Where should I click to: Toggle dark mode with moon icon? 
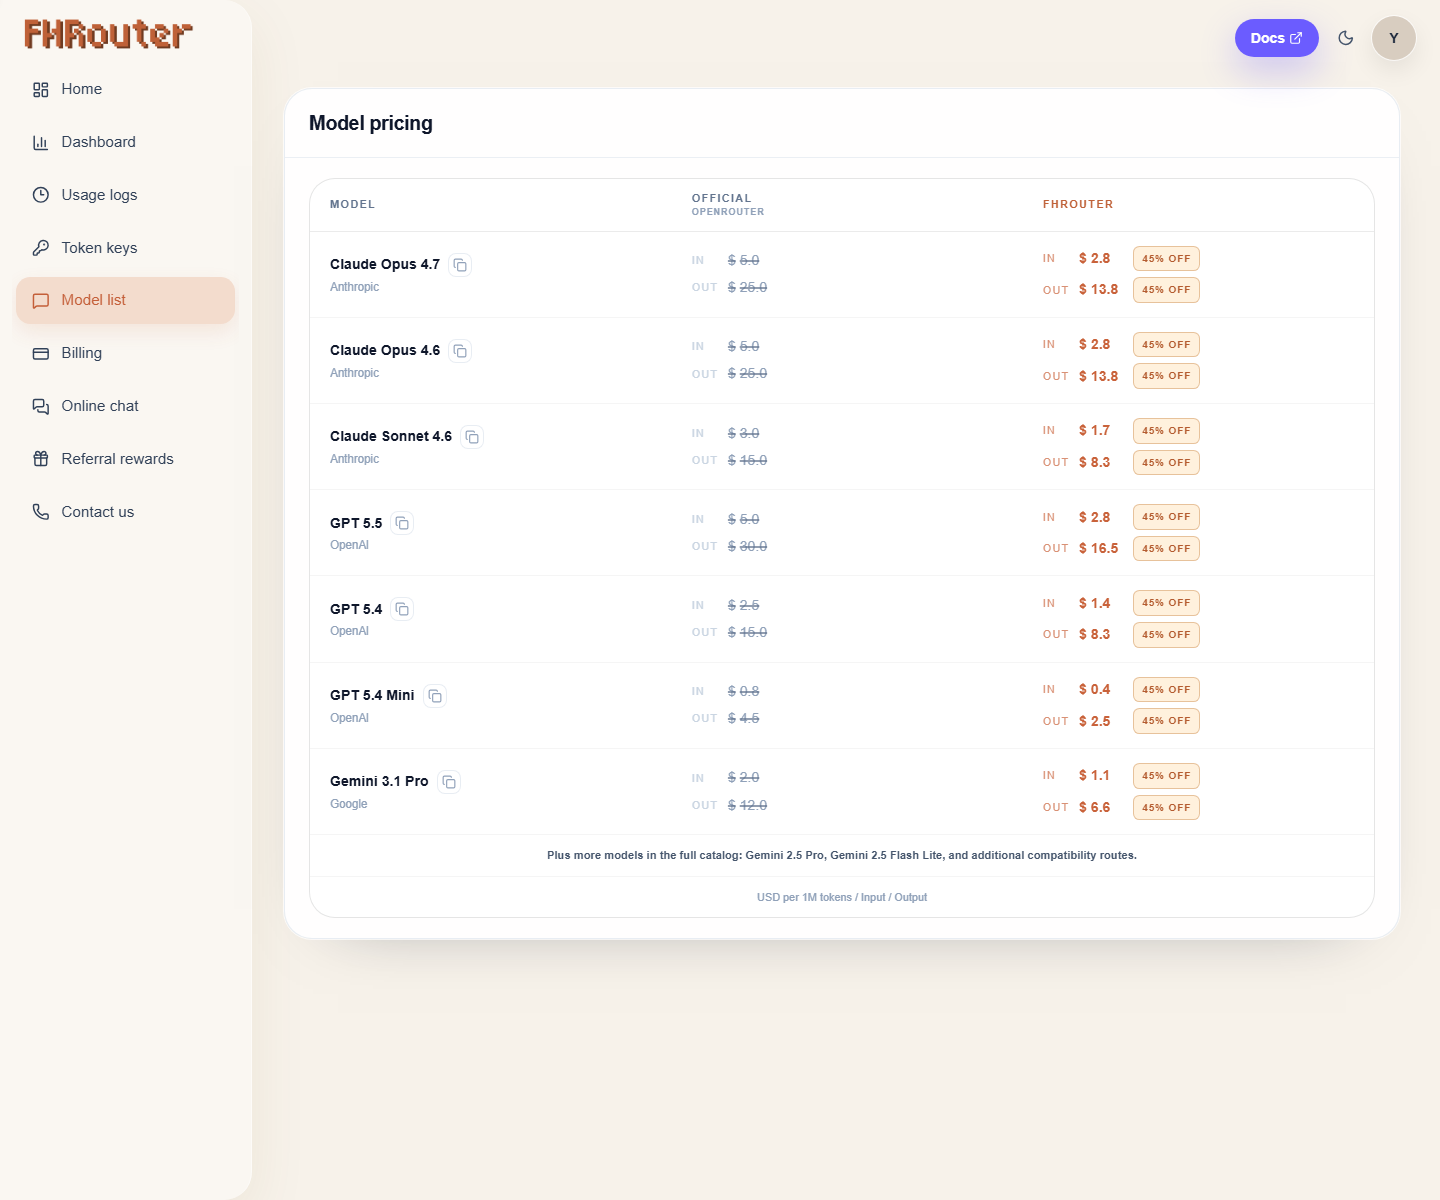[1346, 38]
